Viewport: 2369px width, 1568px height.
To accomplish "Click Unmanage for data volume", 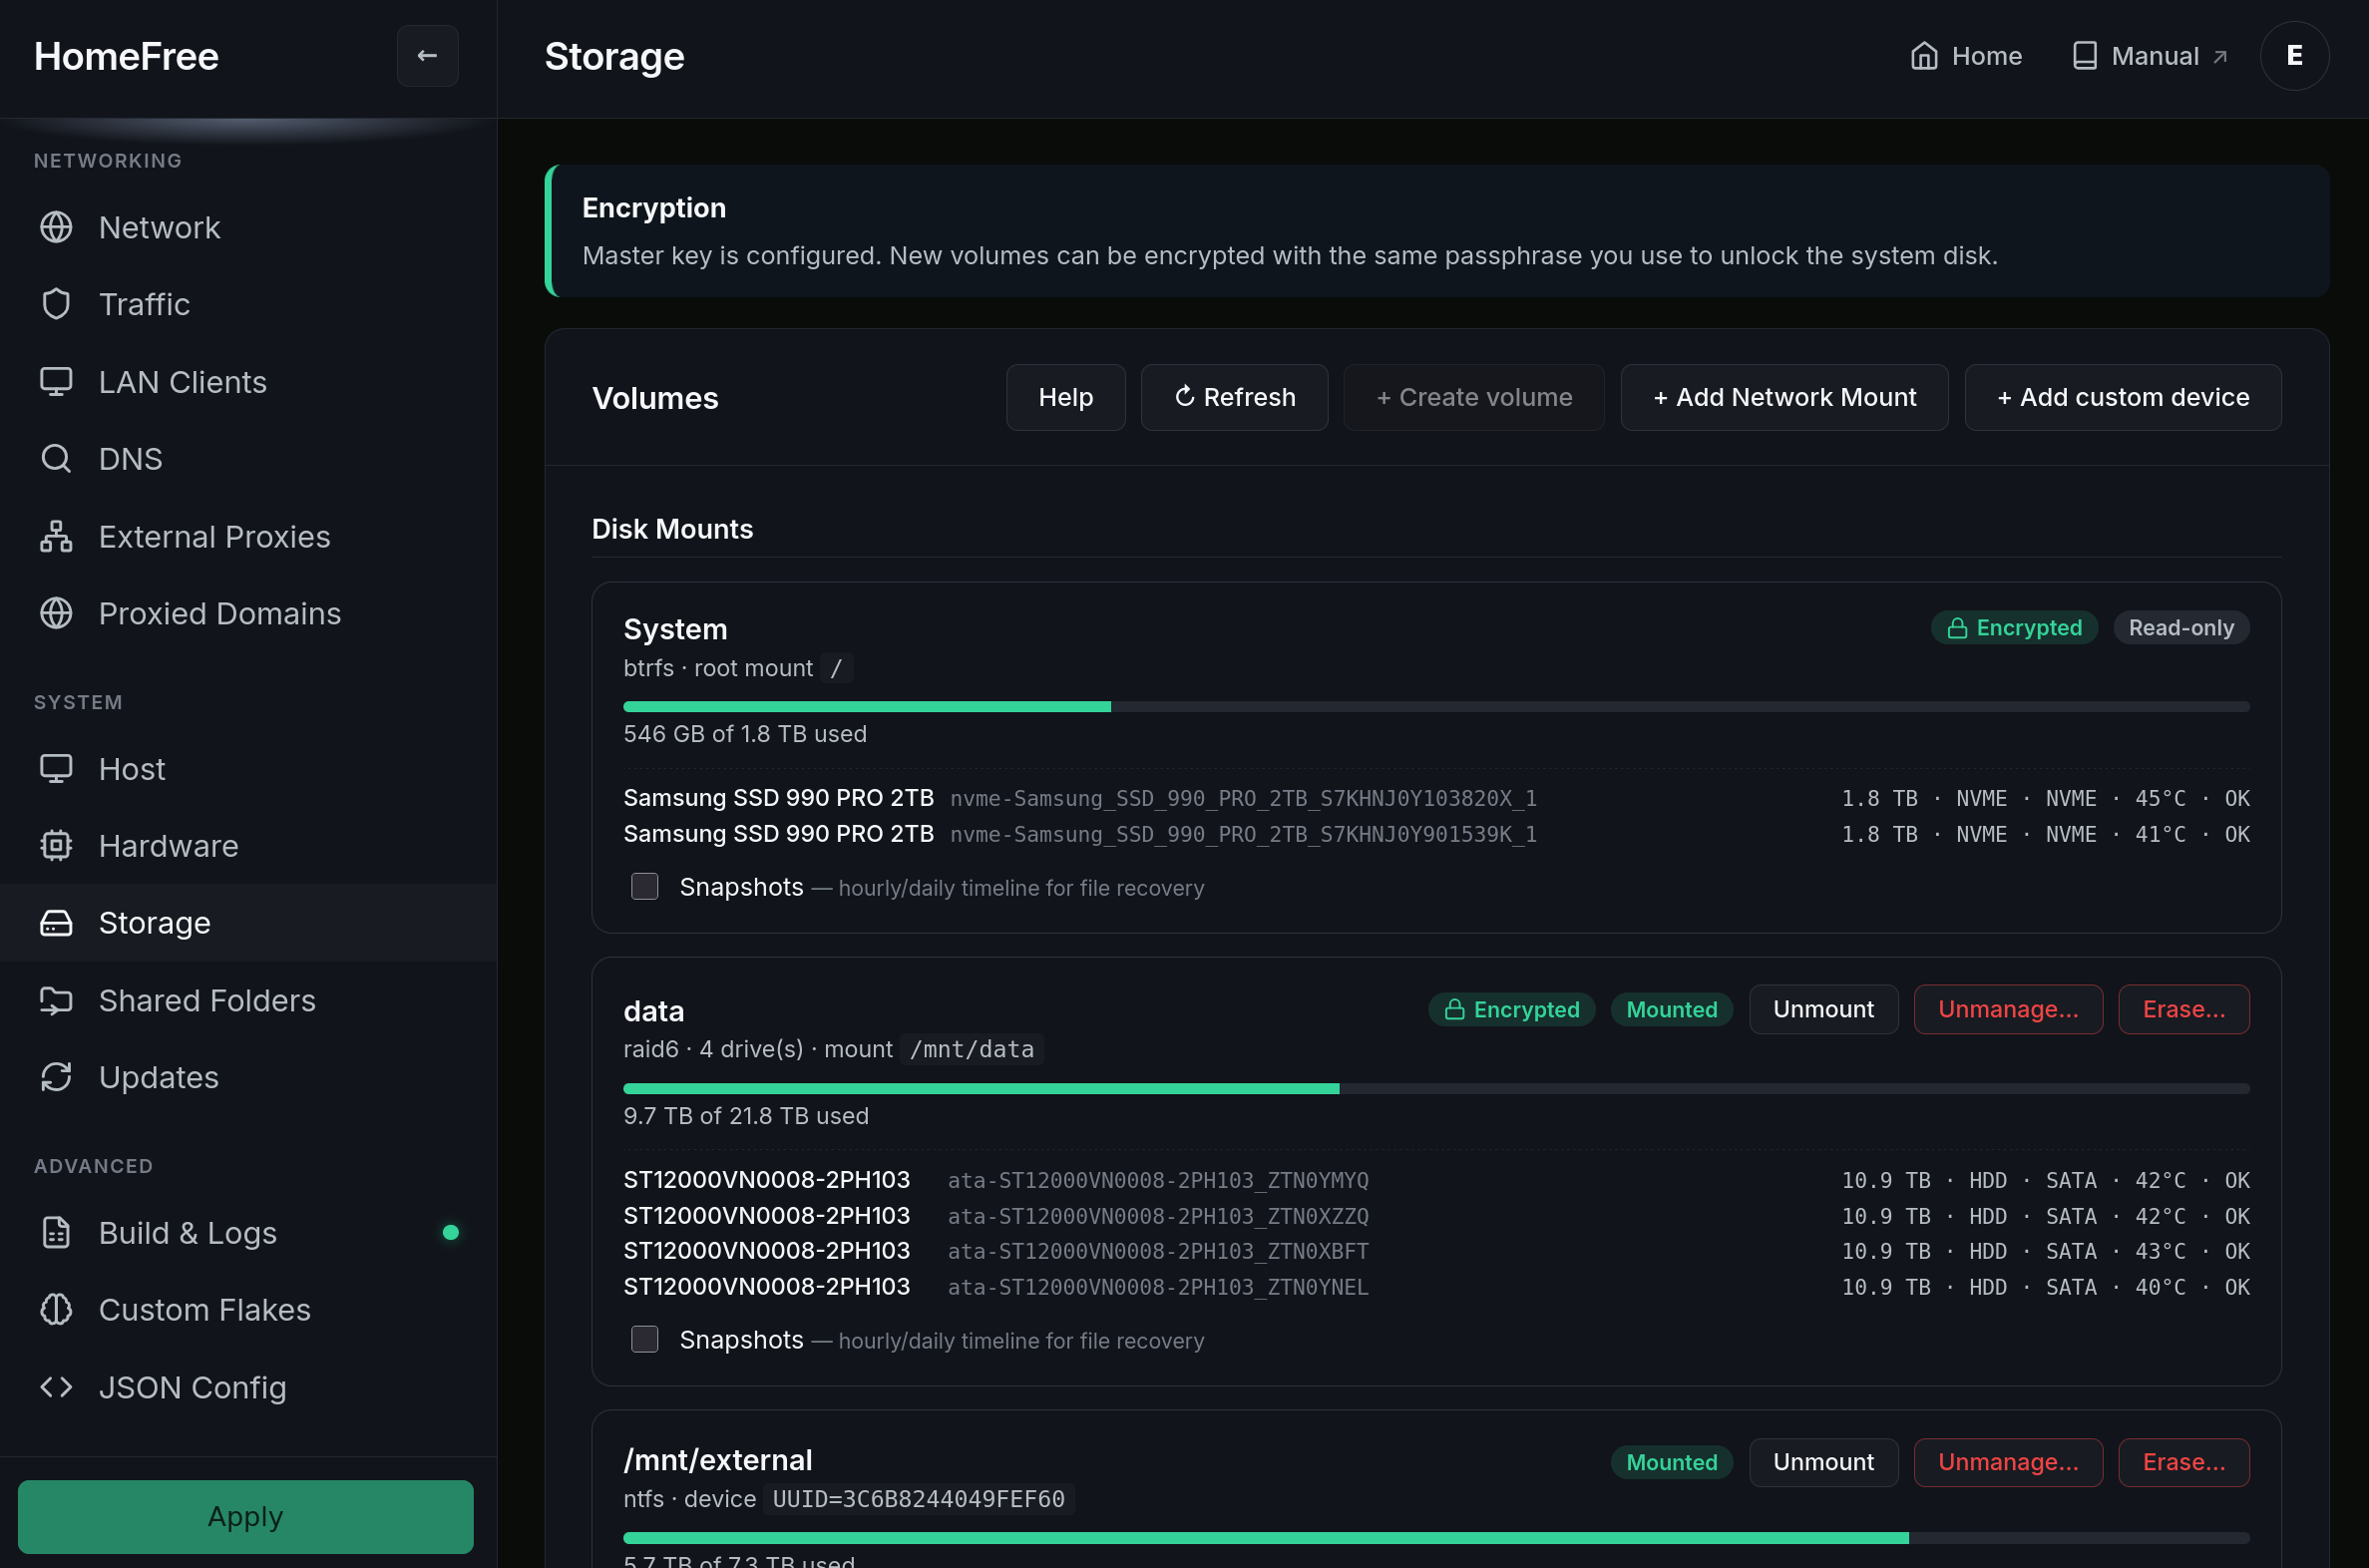I will (2008, 1009).
